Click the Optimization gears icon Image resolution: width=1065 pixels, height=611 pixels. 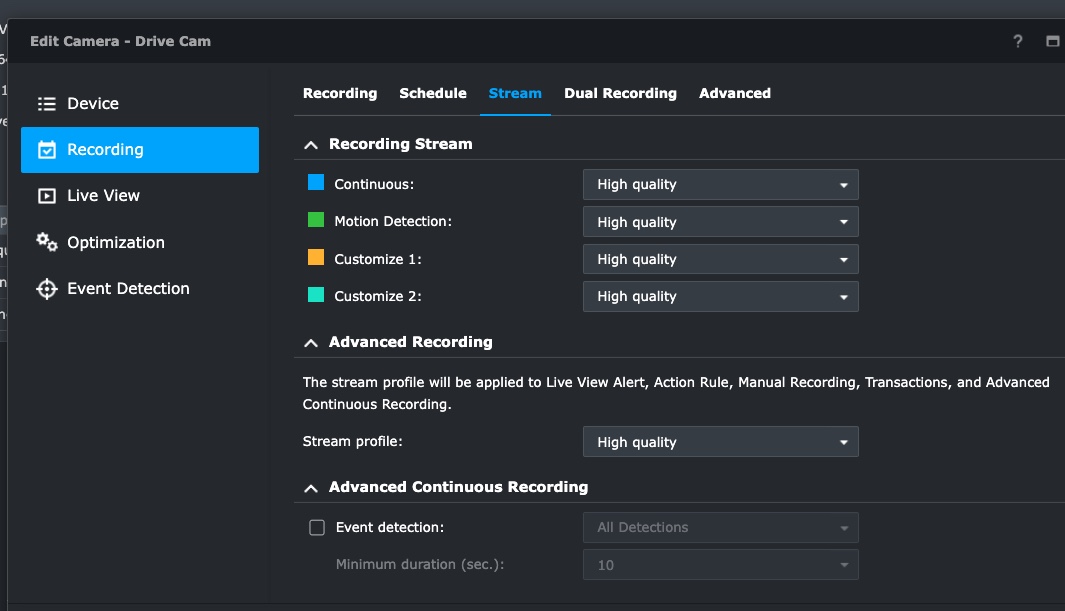pyautogui.click(x=46, y=242)
